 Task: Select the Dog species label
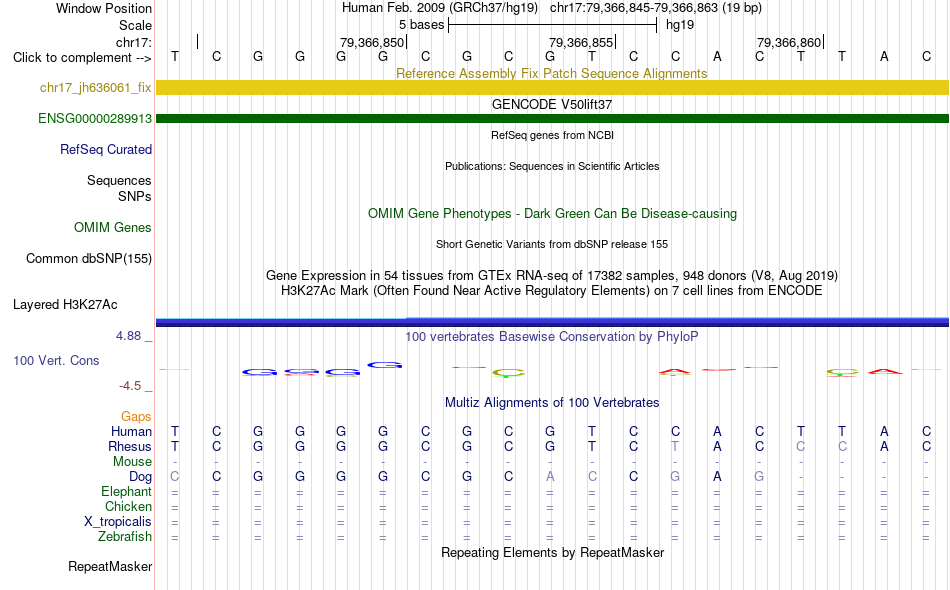[x=141, y=477]
